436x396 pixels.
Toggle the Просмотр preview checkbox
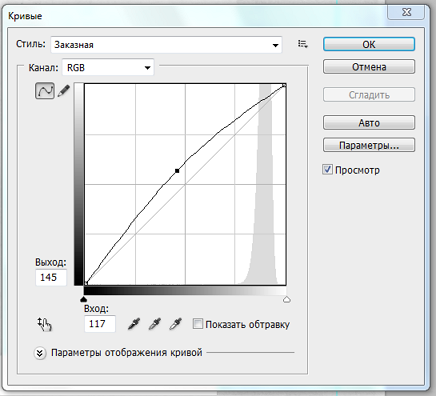coord(327,170)
